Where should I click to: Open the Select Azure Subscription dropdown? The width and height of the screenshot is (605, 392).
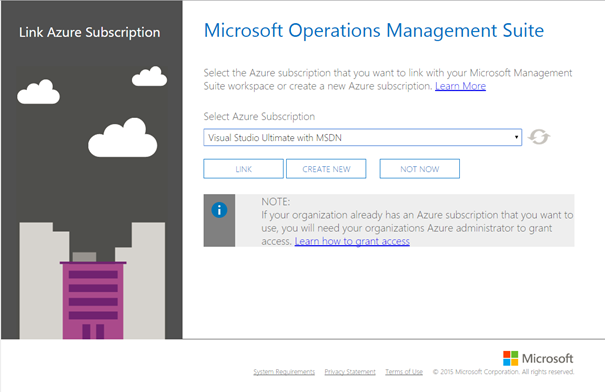[363, 137]
